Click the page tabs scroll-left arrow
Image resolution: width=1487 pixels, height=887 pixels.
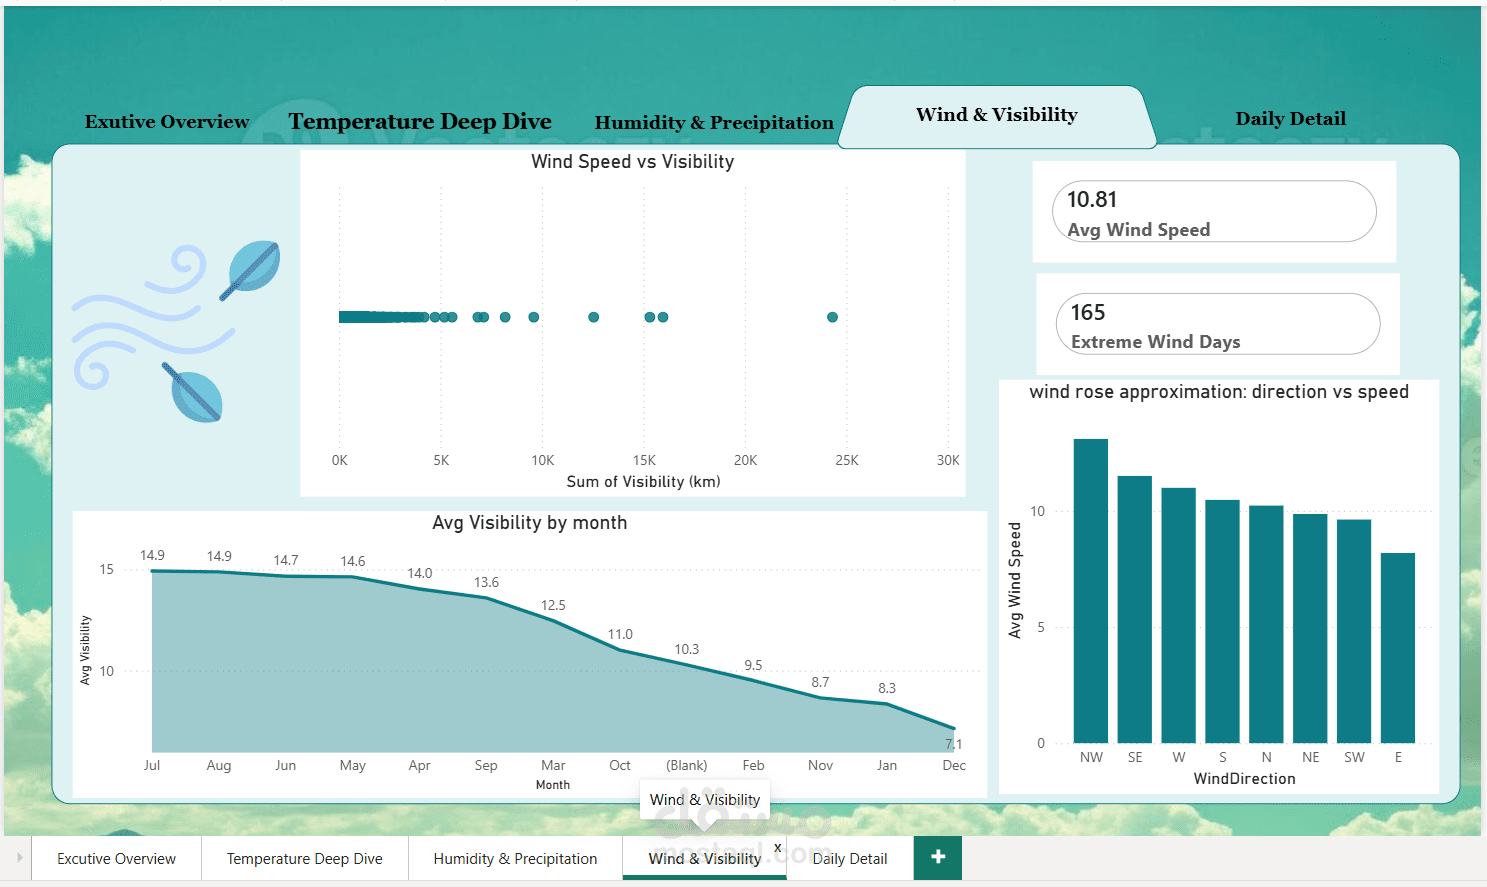point(18,858)
